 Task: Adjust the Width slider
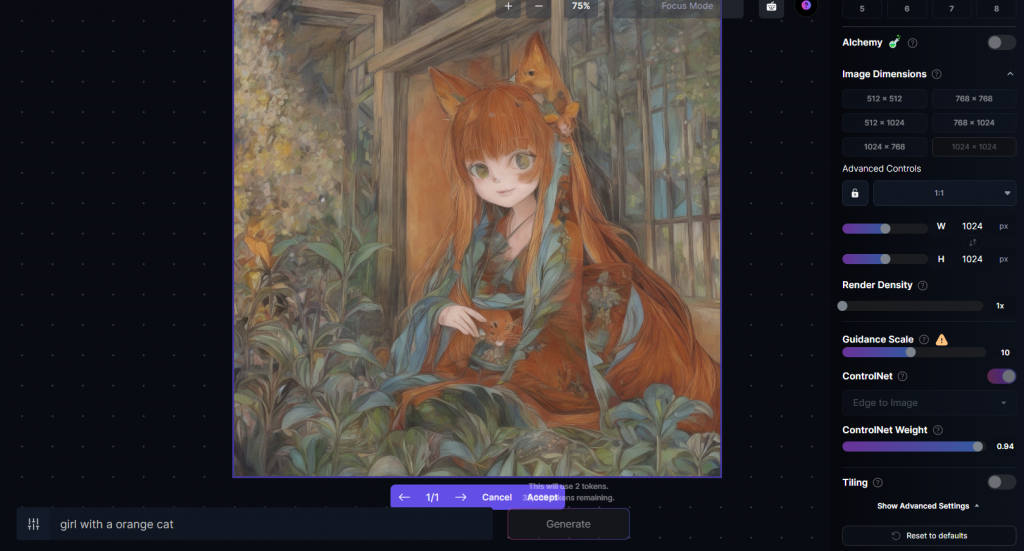click(885, 228)
